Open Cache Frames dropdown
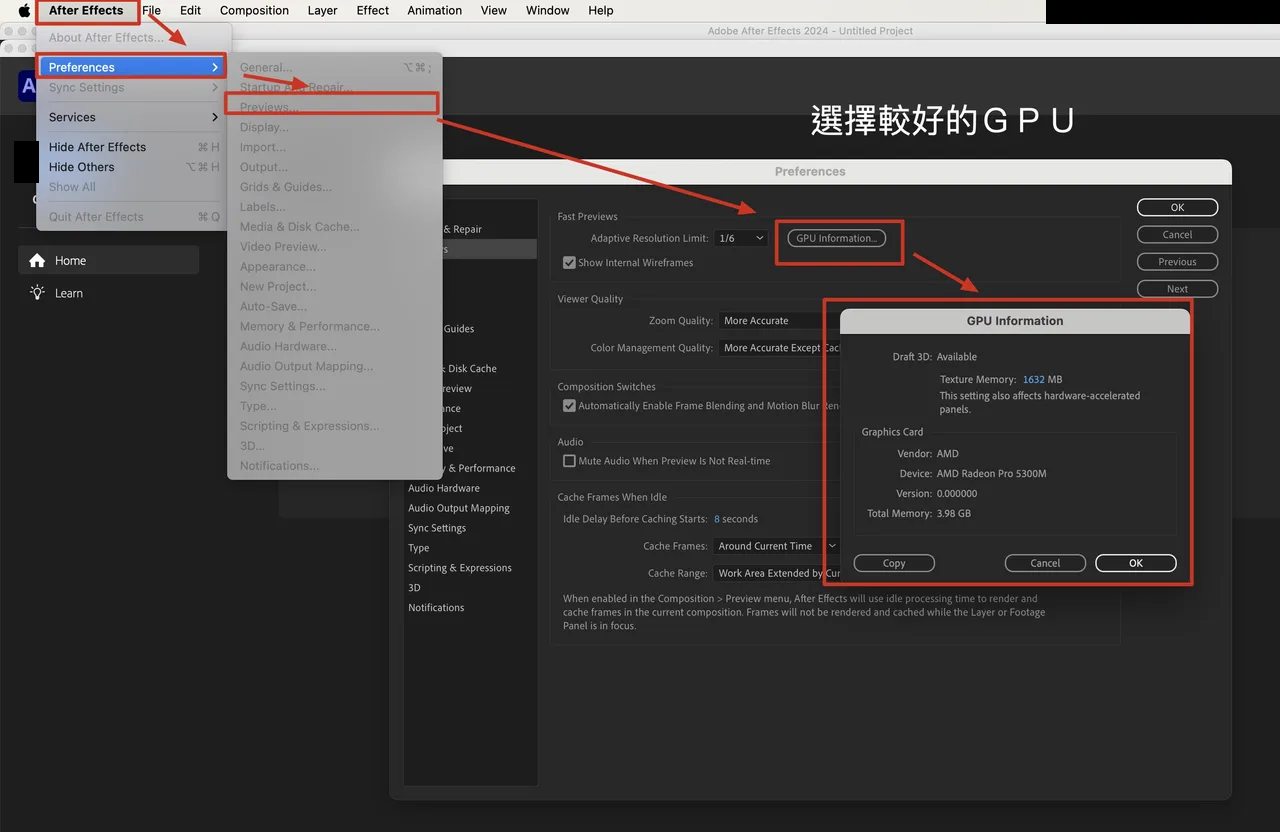Viewport: 1280px width, 832px height. click(x=777, y=546)
